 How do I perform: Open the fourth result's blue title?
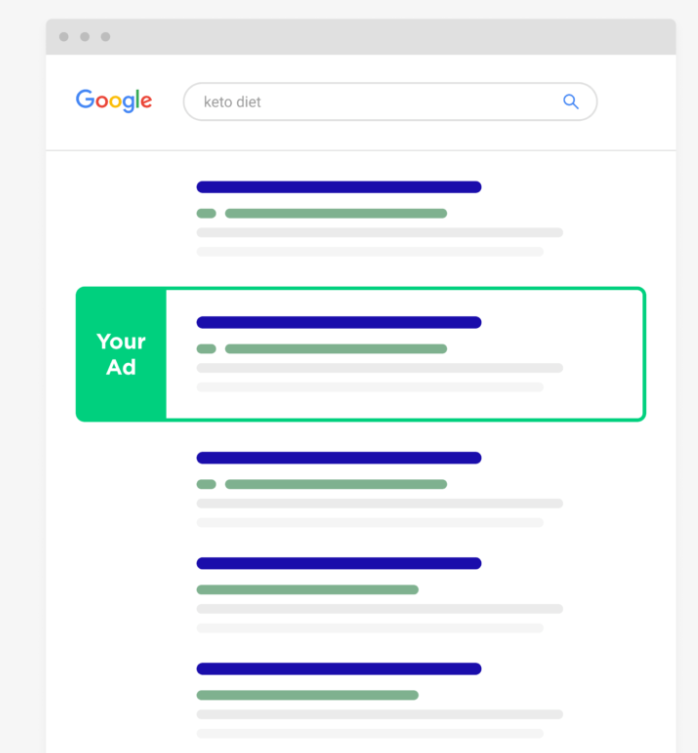pyautogui.click(x=339, y=563)
